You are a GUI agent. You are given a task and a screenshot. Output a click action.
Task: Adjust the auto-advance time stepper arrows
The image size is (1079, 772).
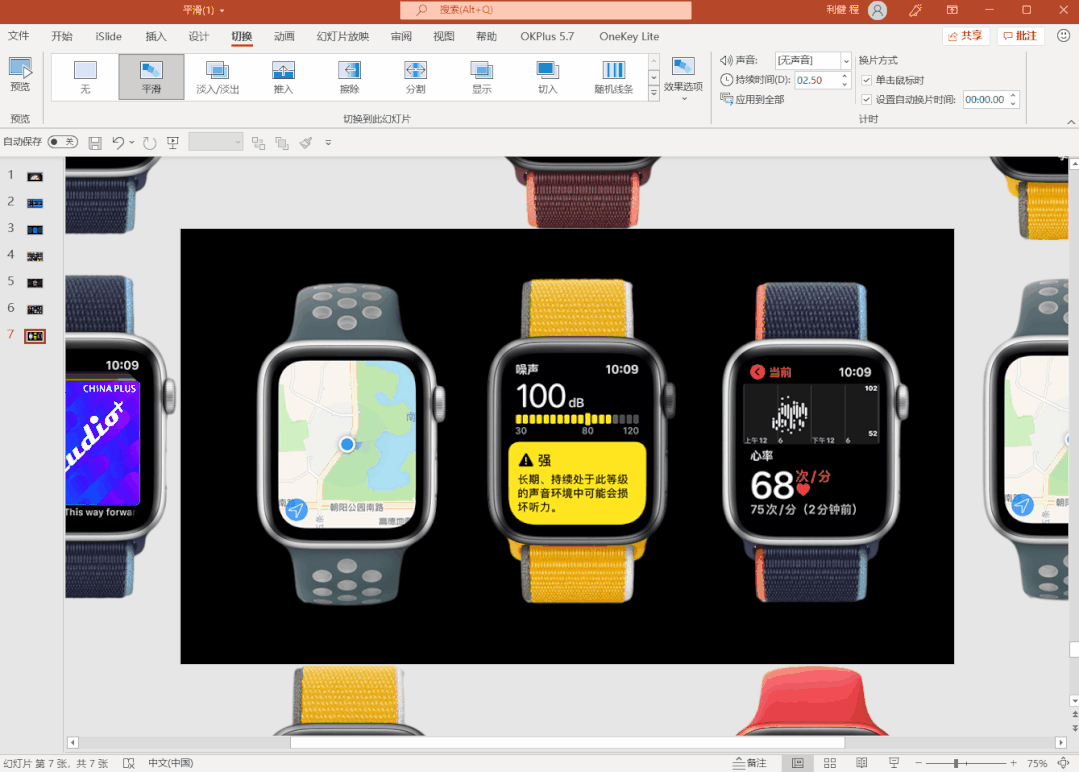(1013, 100)
